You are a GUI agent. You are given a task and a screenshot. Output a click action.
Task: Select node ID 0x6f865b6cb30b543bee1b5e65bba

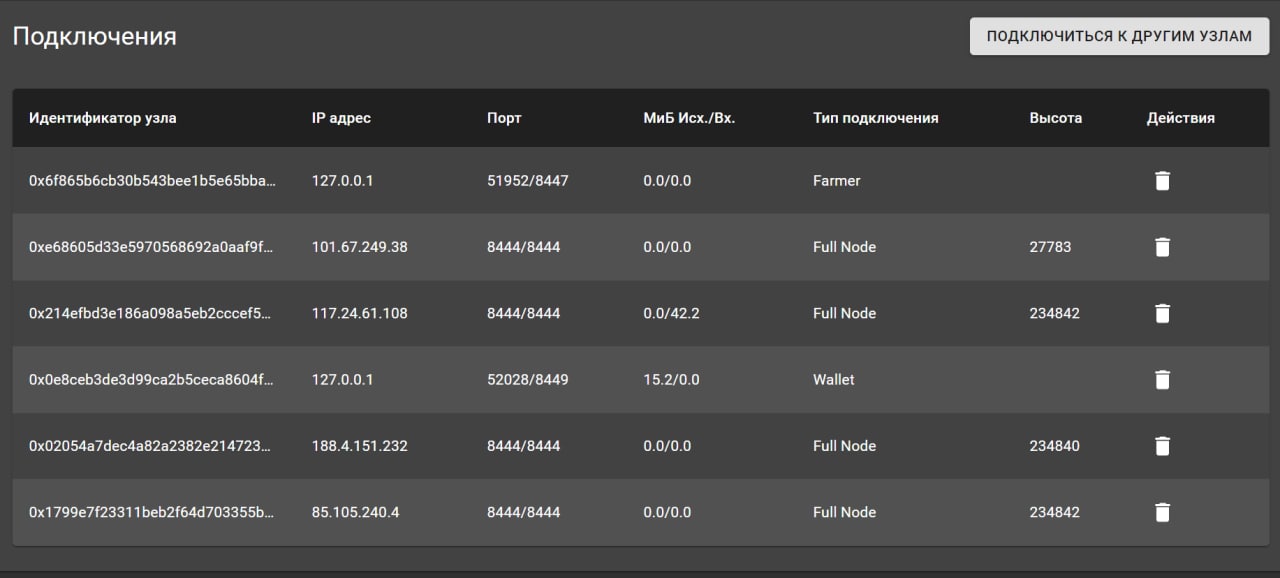[151, 181]
